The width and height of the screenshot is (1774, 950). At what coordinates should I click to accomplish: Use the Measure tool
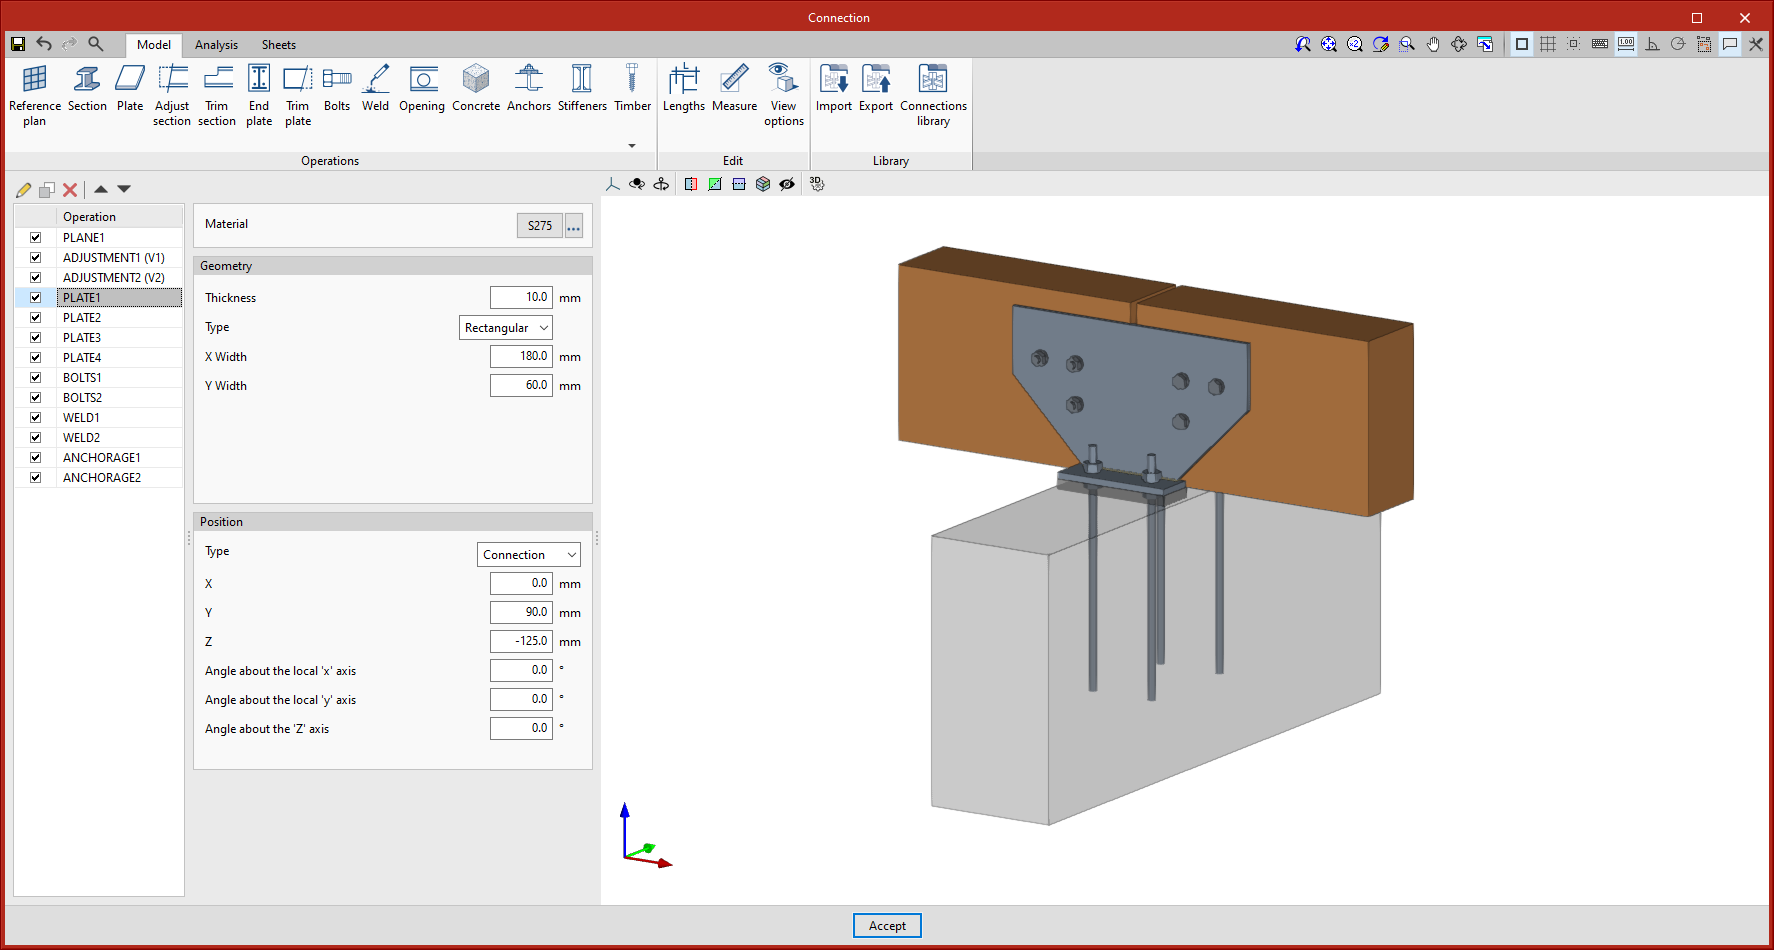coord(733,90)
